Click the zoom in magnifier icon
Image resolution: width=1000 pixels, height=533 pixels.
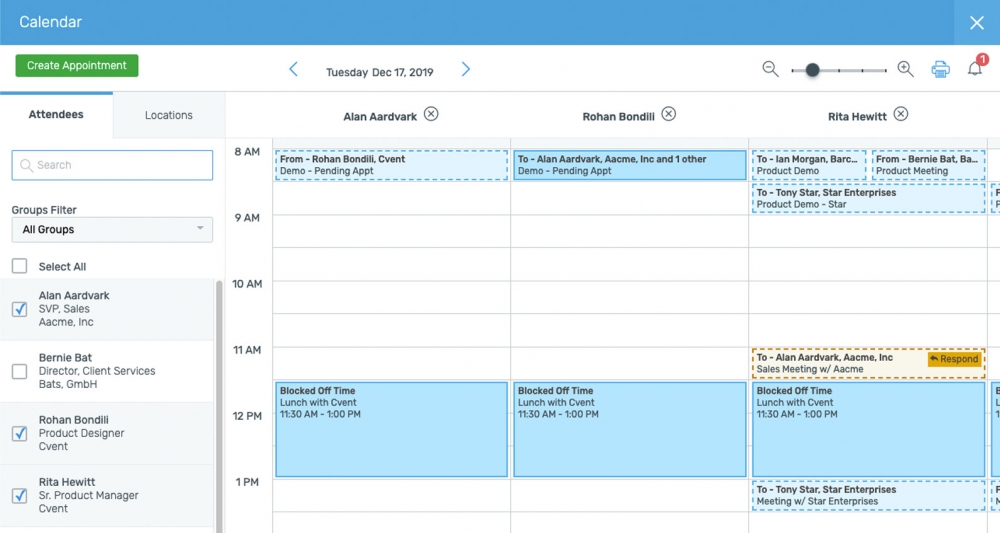pyautogui.click(x=905, y=69)
